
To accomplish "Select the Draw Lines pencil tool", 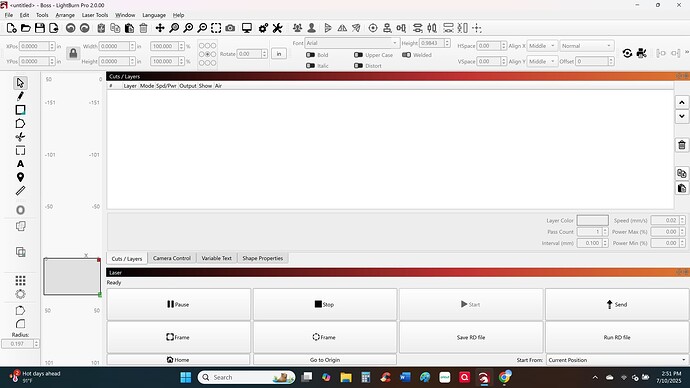I will click(20, 96).
